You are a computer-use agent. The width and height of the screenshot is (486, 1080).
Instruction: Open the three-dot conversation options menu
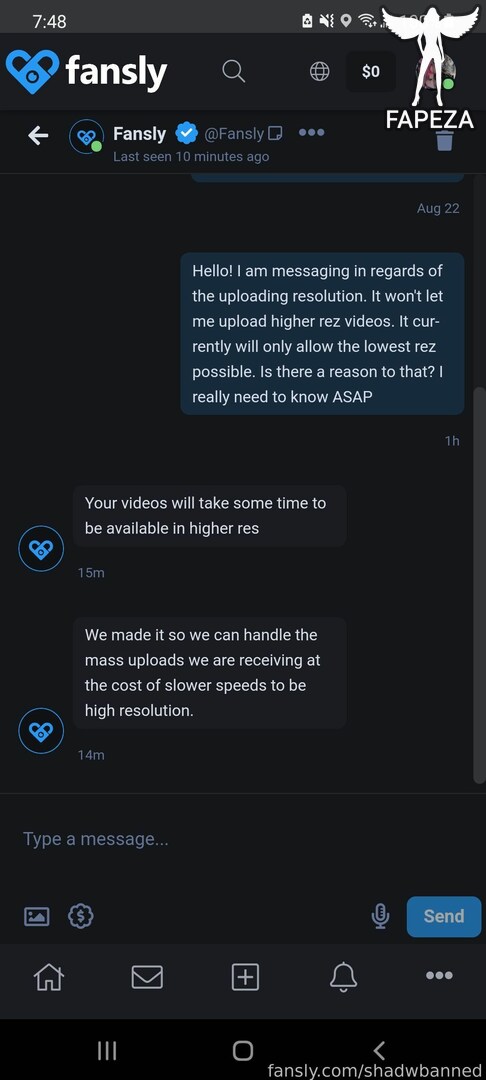tap(311, 132)
